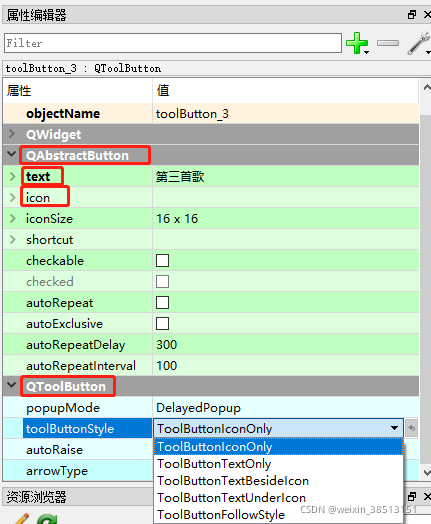The height and width of the screenshot is (524, 431).
Task: Click the empty shortcut value cell
Action: (x=286, y=240)
